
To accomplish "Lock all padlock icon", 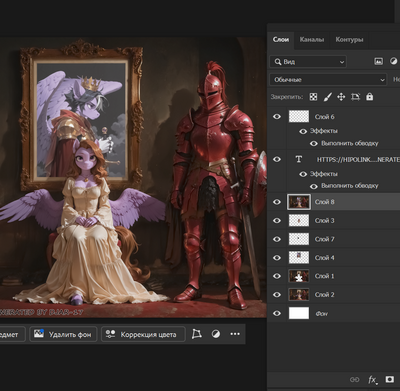I will [370, 97].
